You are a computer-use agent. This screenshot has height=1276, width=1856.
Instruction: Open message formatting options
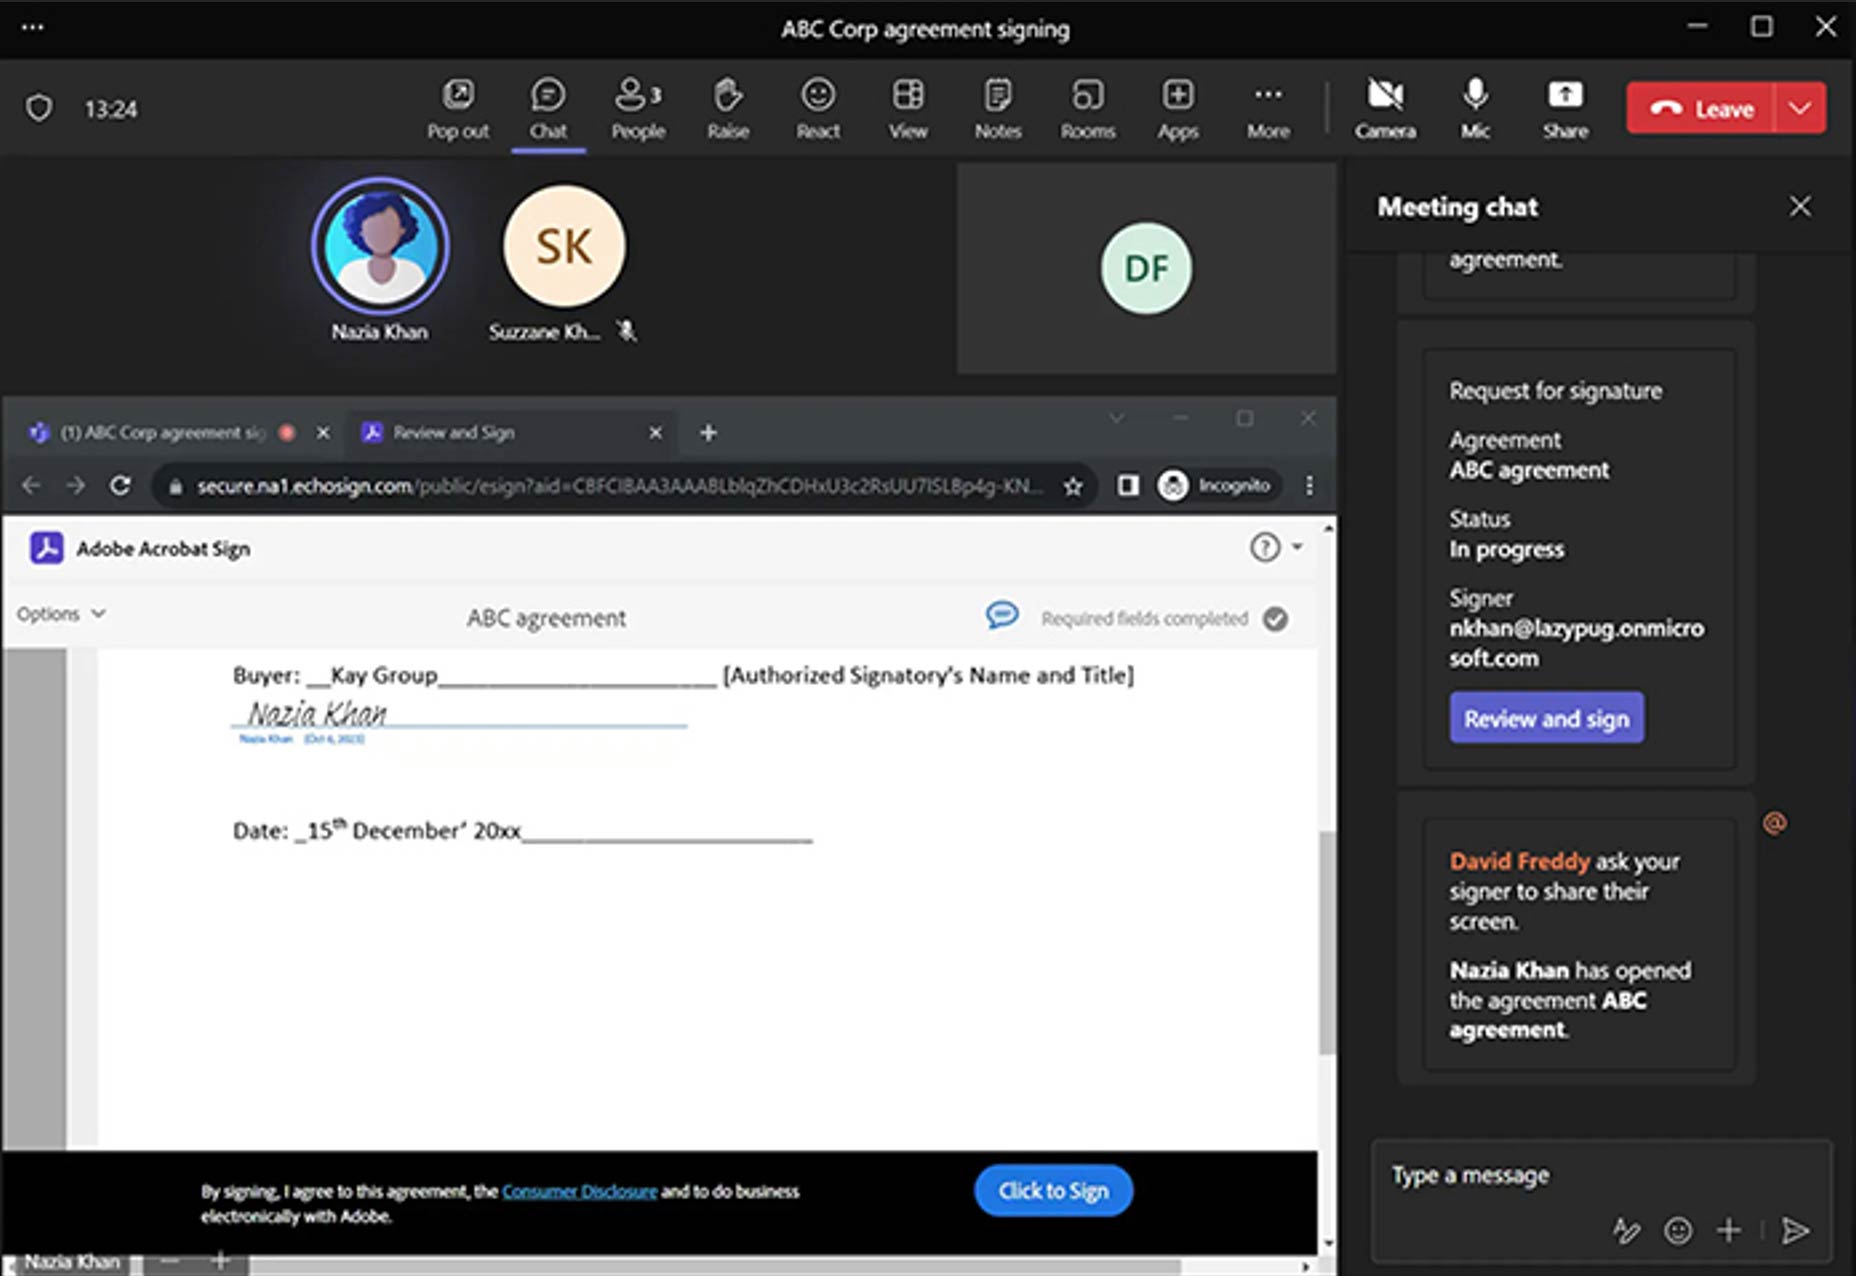click(x=1626, y=1231)
